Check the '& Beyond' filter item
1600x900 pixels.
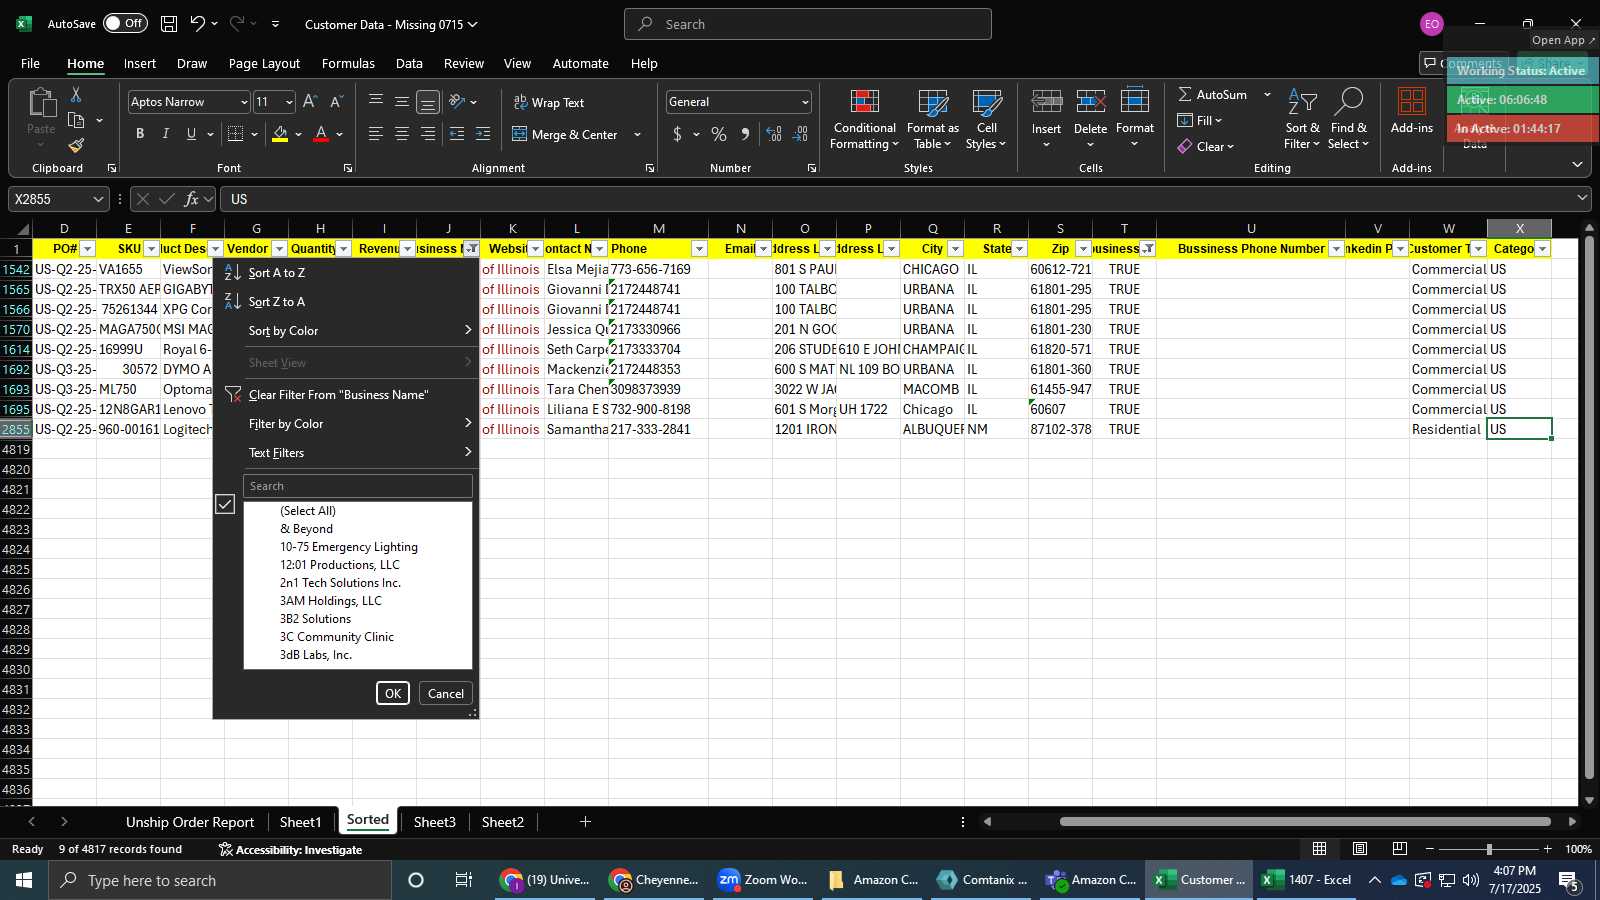pyautogui.click(x=306, y=529)
